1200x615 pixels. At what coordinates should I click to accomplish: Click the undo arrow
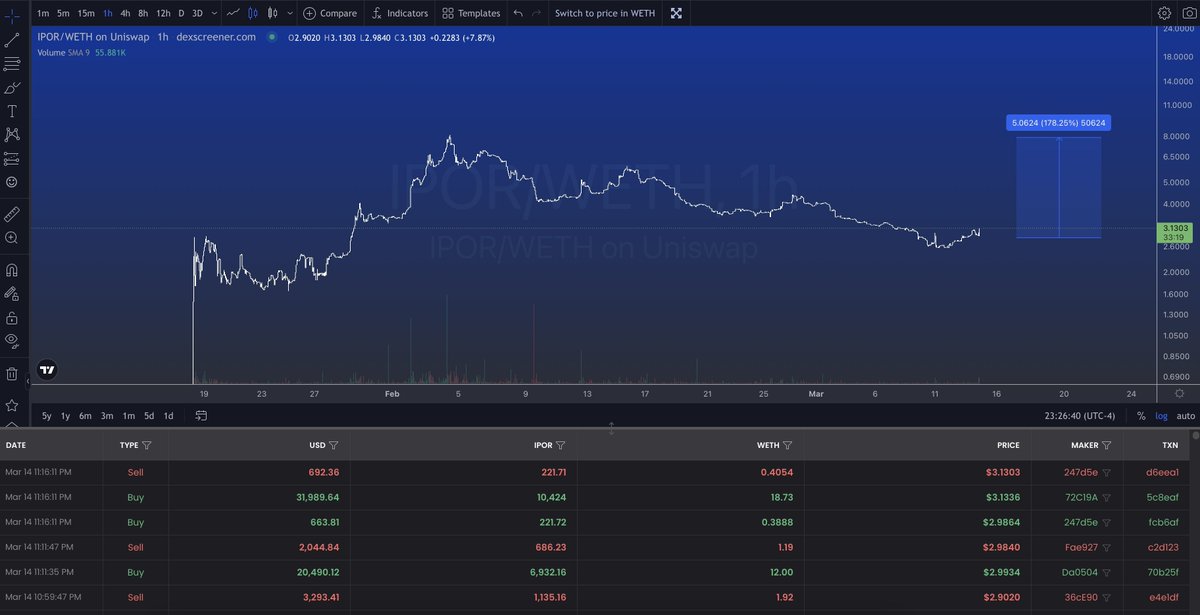[517, 13]
